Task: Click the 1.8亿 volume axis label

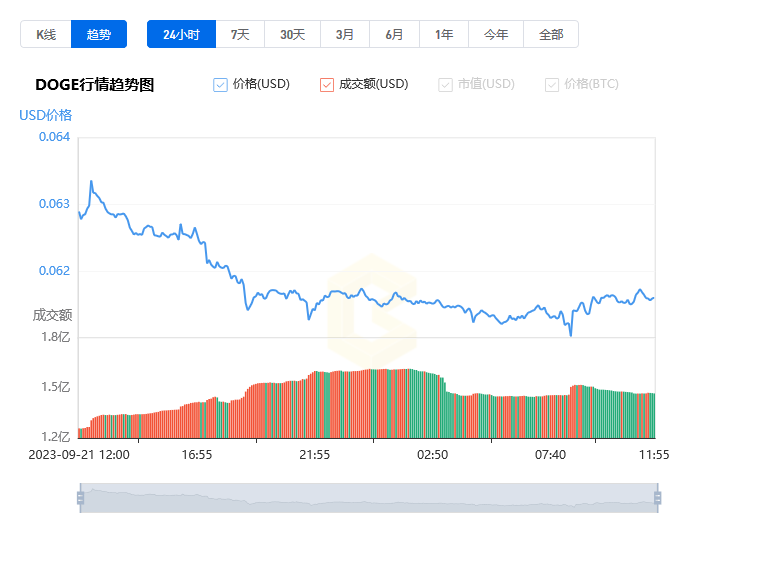Action: 56,337
